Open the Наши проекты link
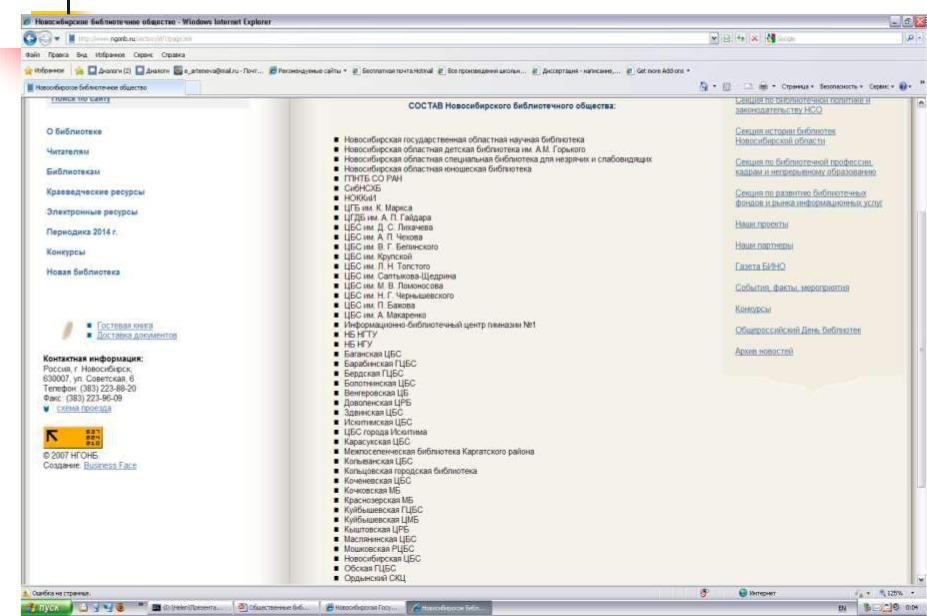This screenshot has height=616, width=927. (761, 224)
